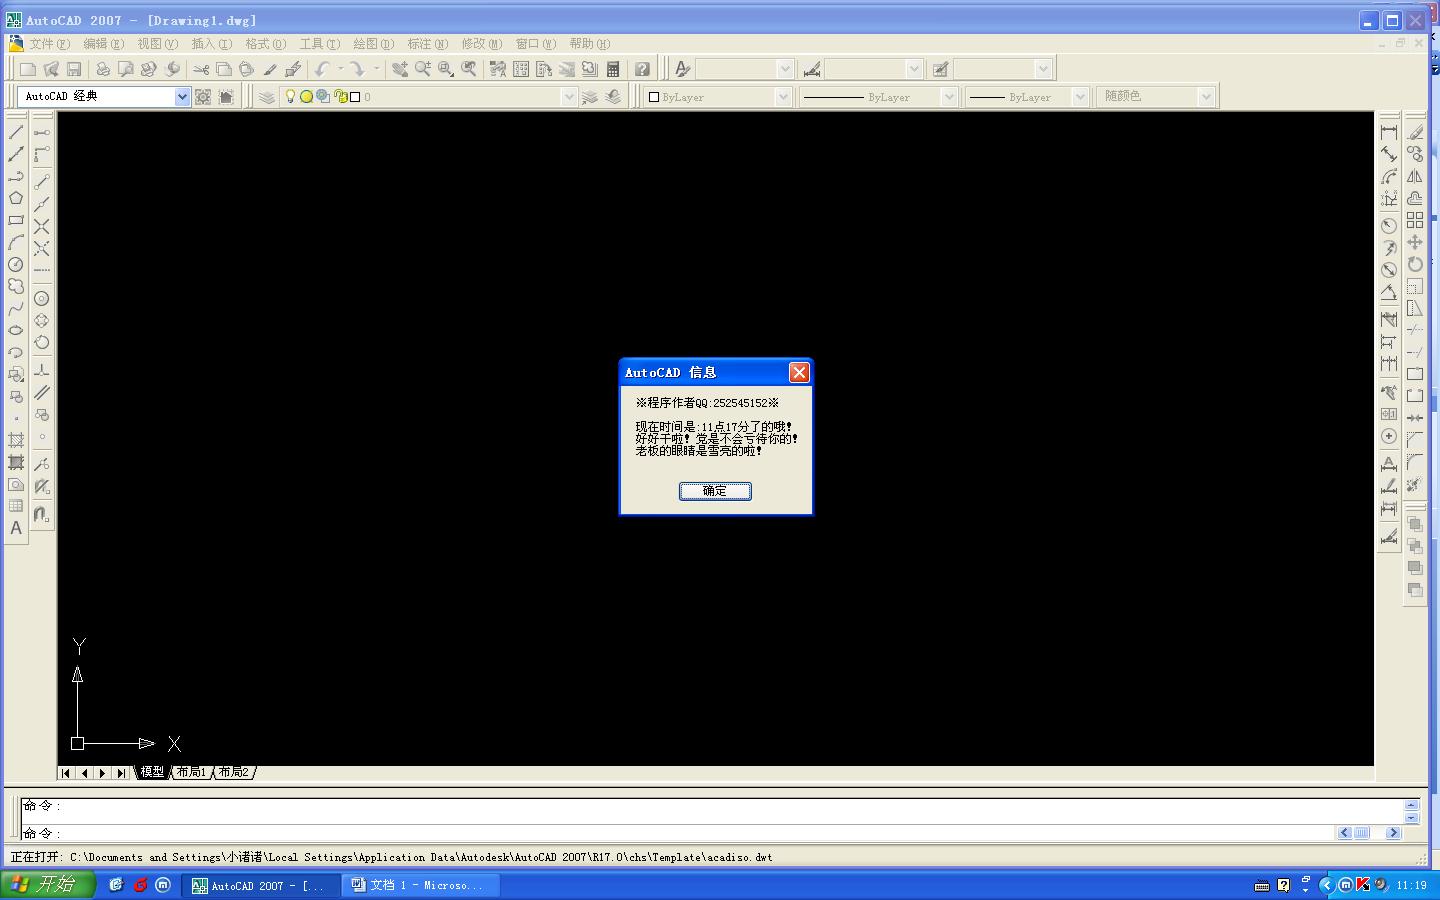This screenshot has height=900, width=1440.
Task: Click the system tray clock 11:19
Action: coord(1412,885)
